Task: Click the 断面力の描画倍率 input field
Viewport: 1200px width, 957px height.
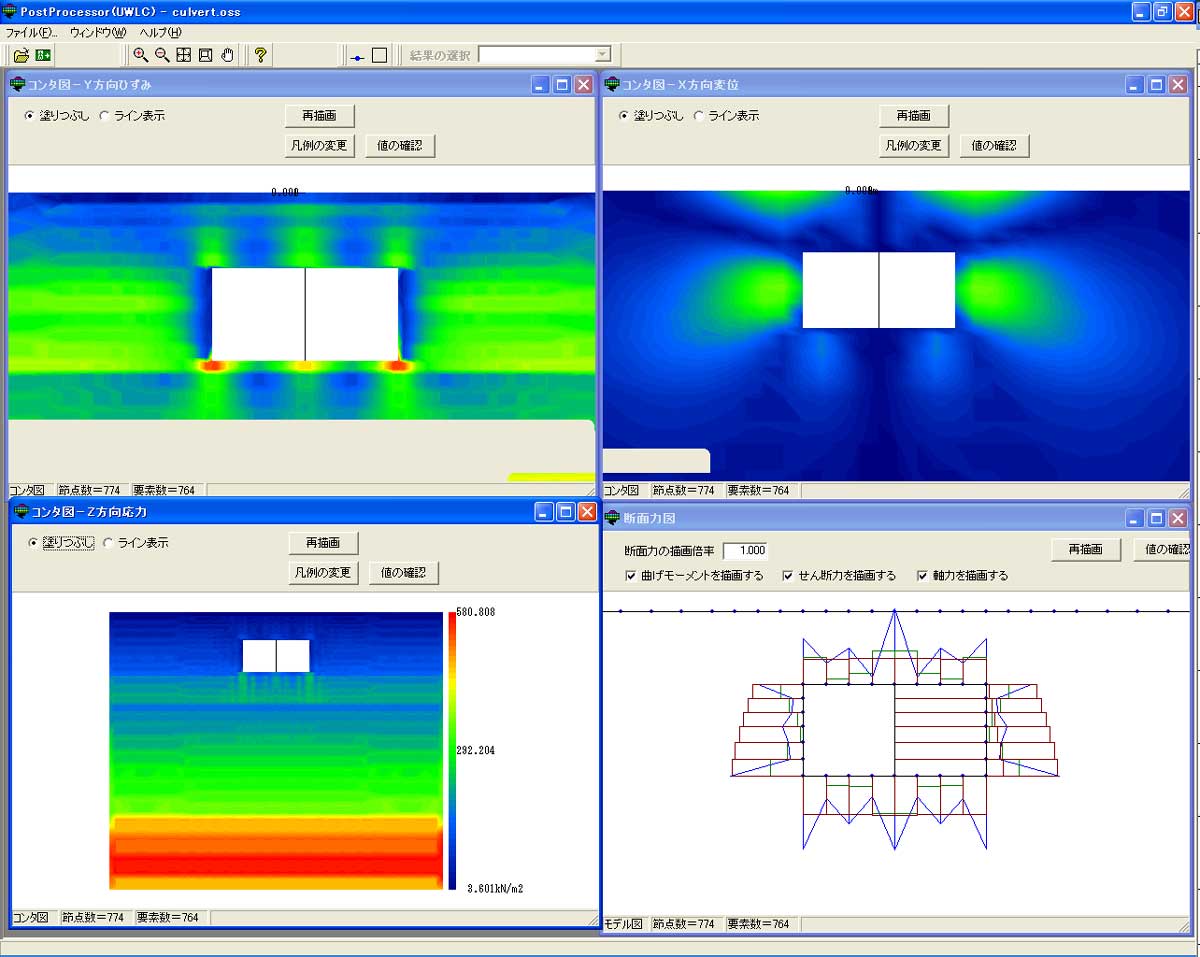Action: (744, 551)
